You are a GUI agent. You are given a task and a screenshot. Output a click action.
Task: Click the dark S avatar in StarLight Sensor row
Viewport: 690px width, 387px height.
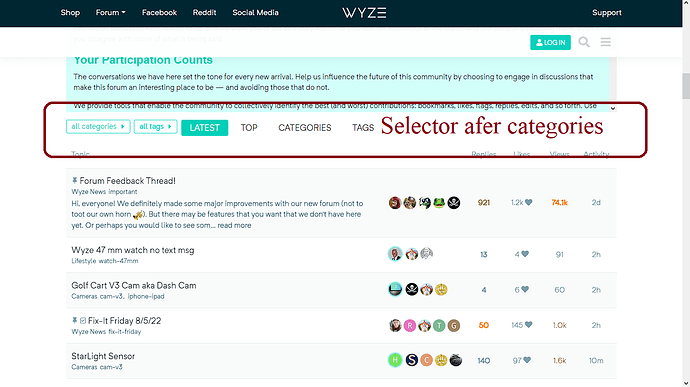coord(411,360)
